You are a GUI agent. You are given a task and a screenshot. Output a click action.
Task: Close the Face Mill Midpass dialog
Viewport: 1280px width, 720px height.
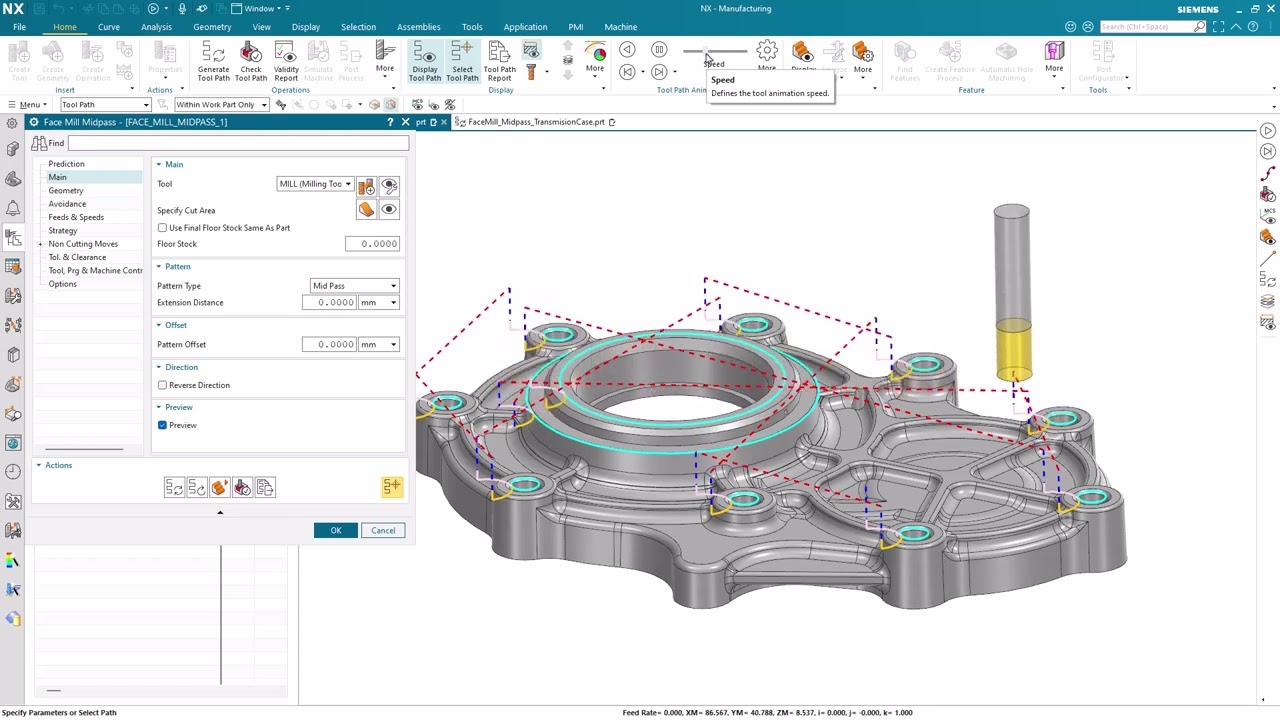[x=405, y=122]
